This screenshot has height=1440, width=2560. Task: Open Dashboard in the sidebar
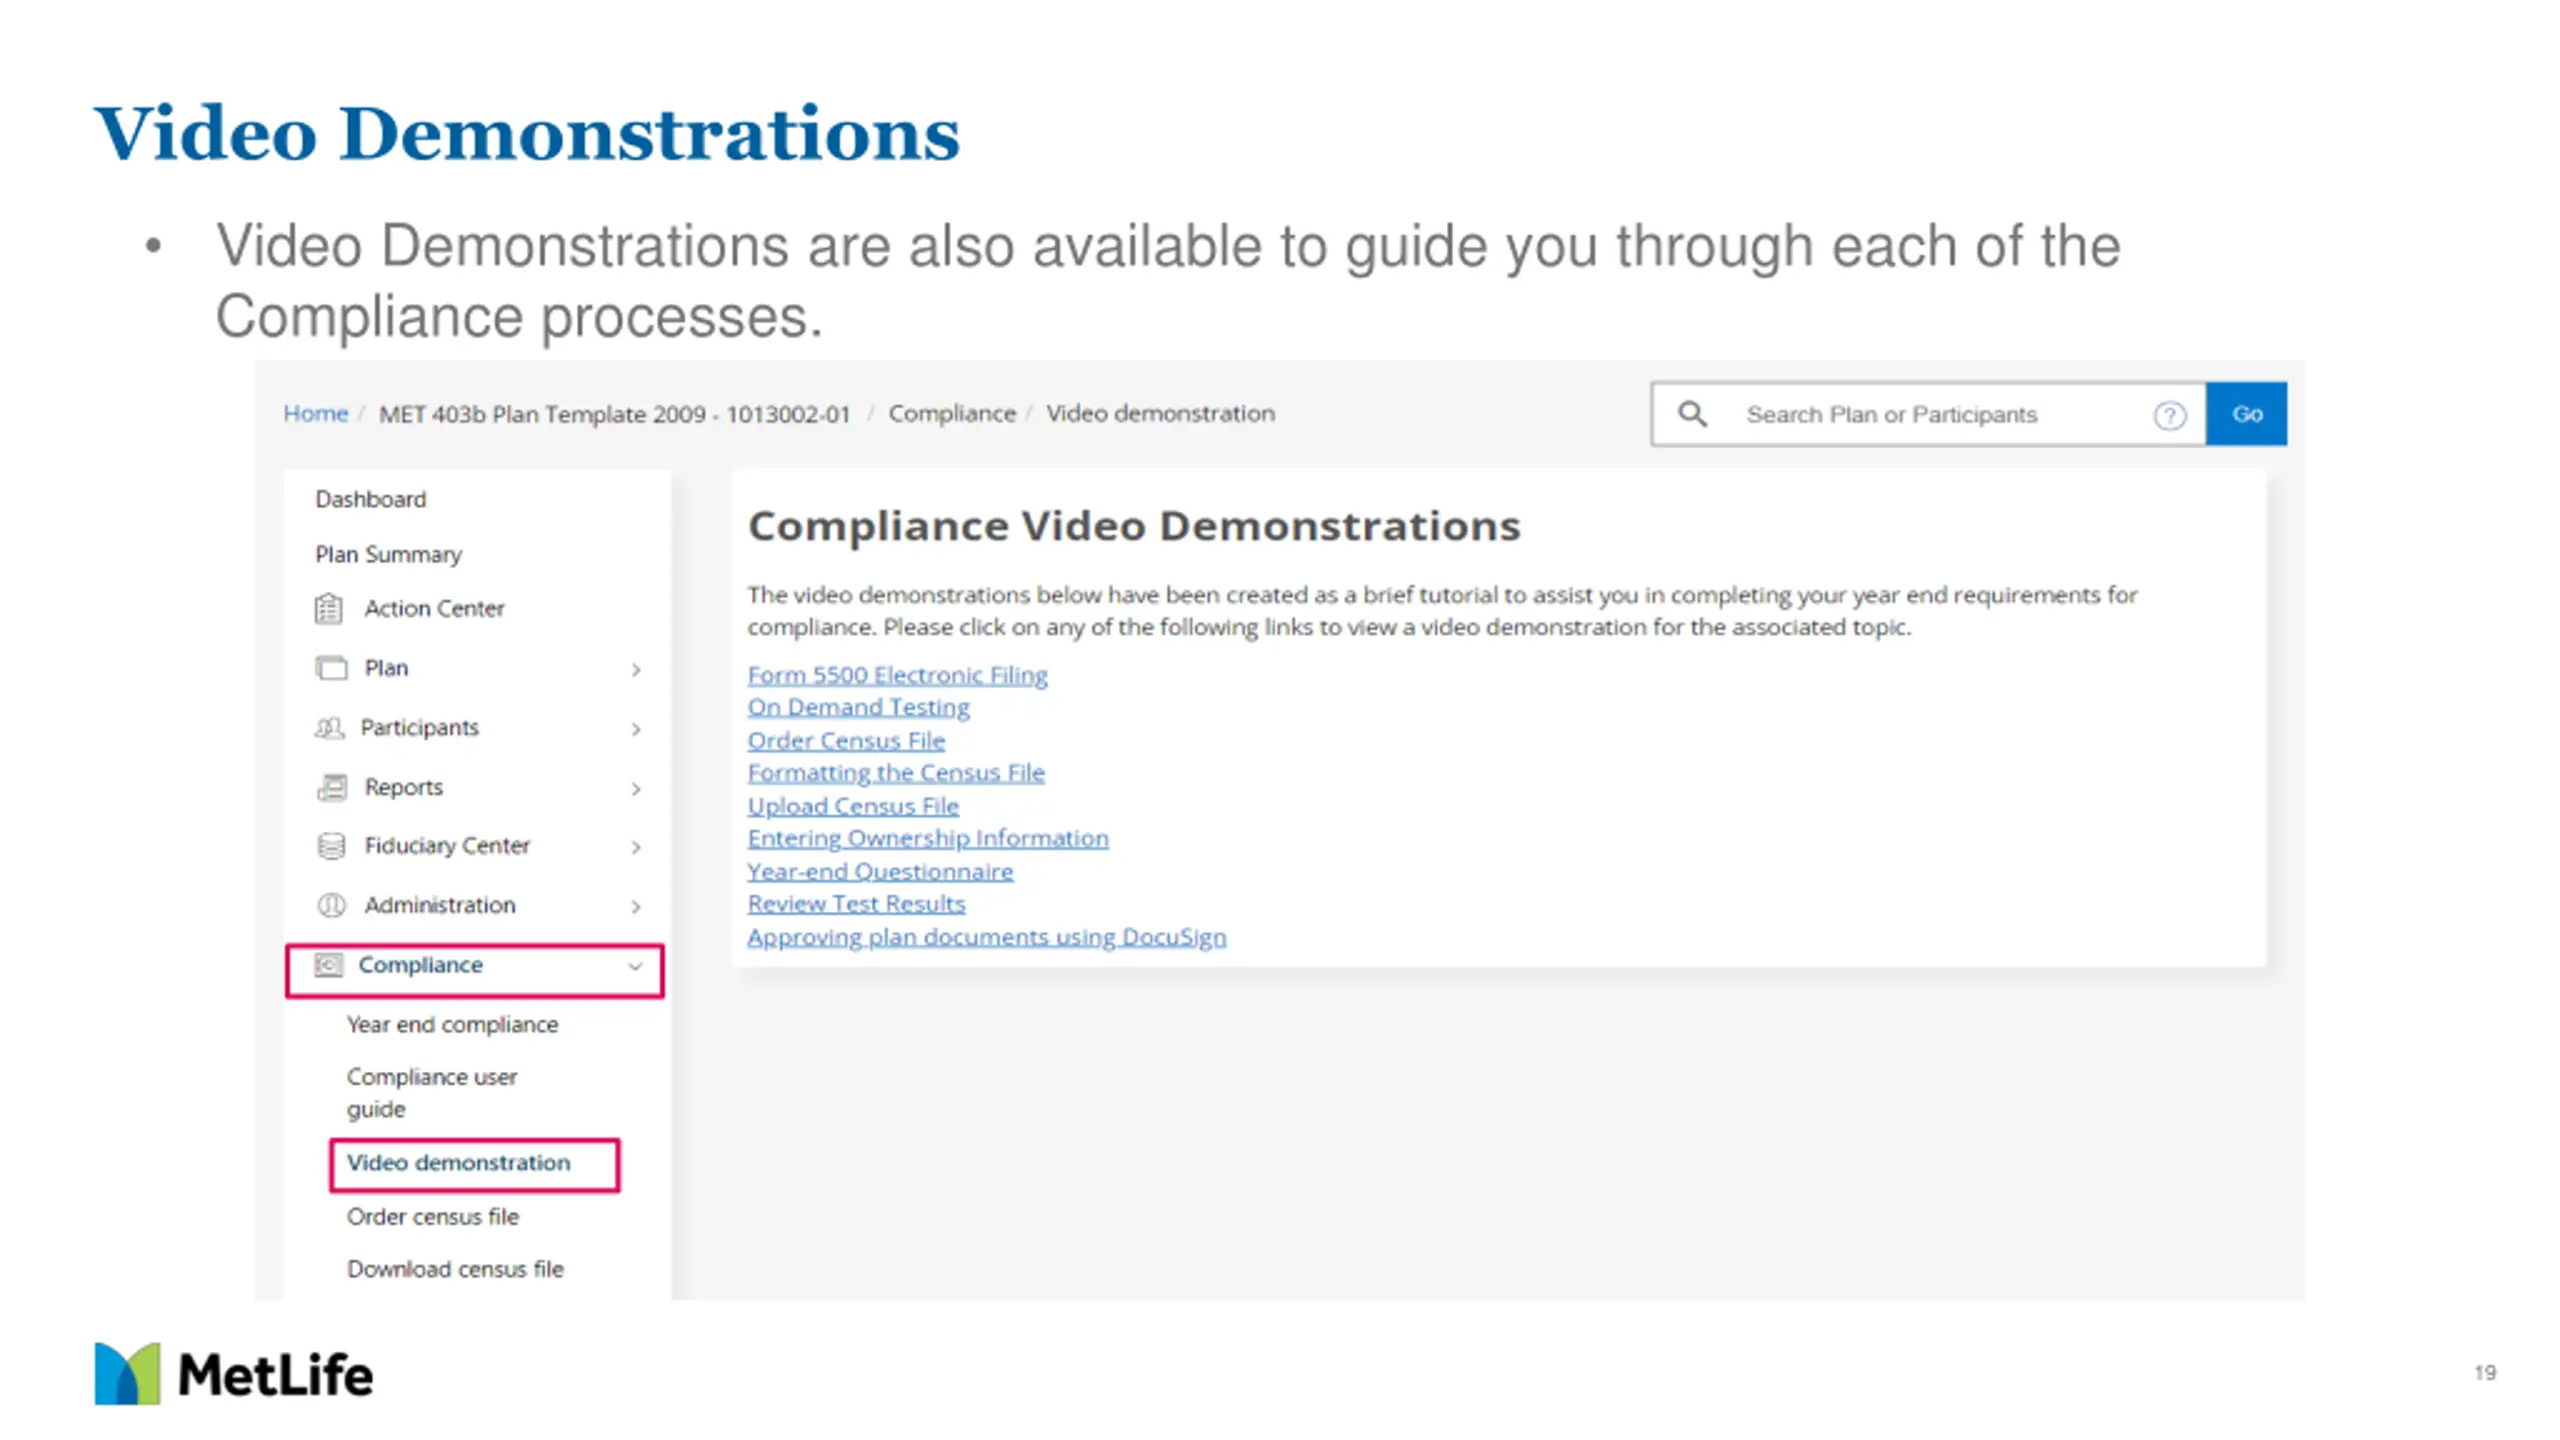click(x=370, y=498)
